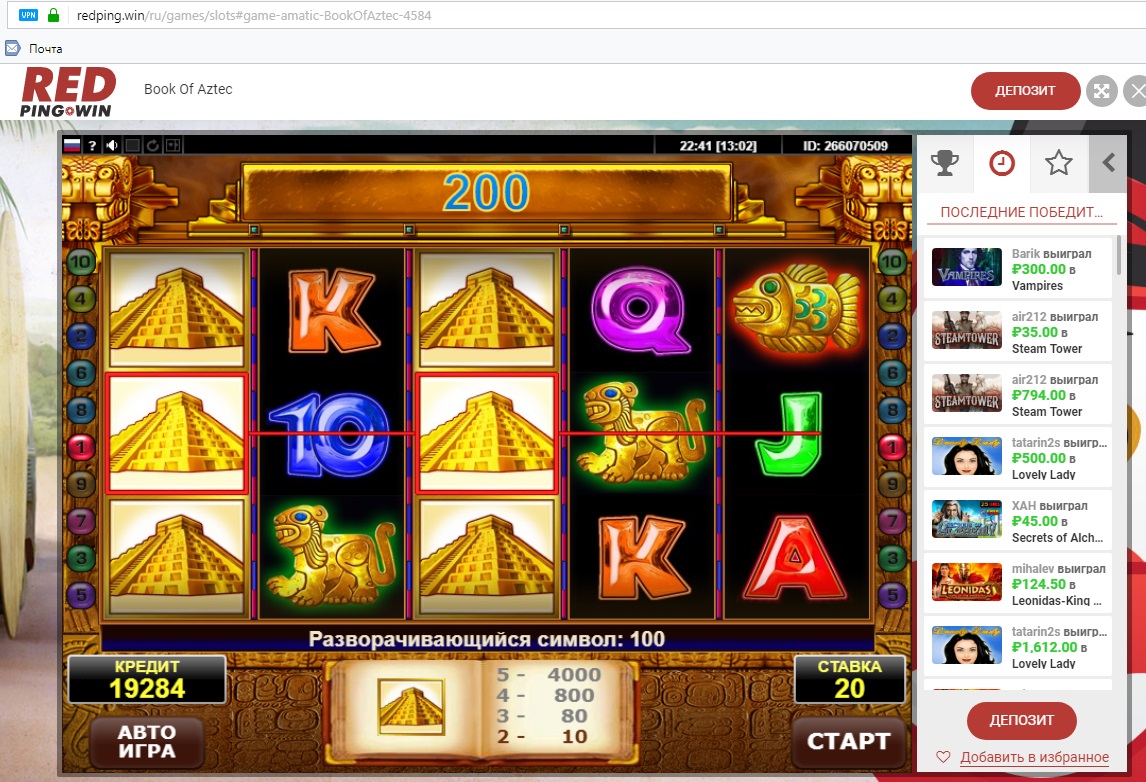Switch to the clock recent-winners tab
This screenshot has width=1146, height=782.
point(1001,163)
